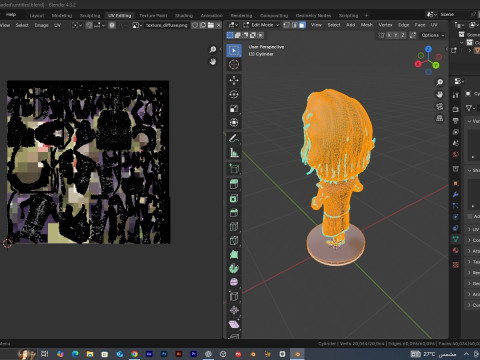The height and width of the screenshot is (360, 480).
Task: Unlink texture_diffuse.png with X button
Action: (219, 25)
